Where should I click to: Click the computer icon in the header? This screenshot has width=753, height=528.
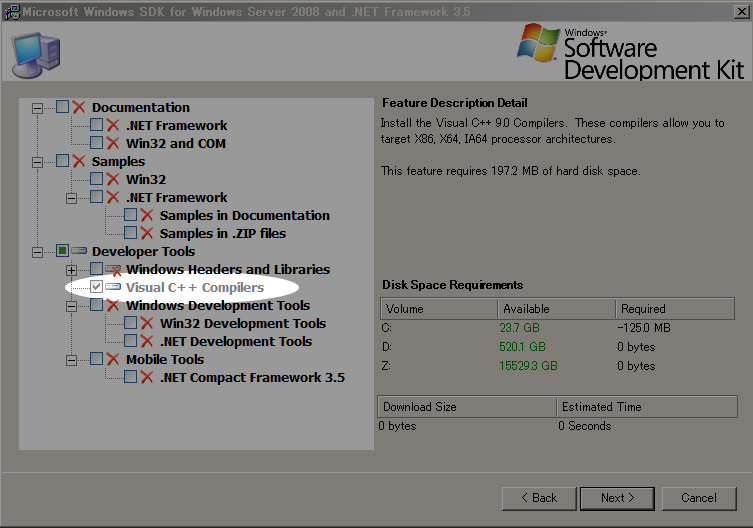click(36, 55)
